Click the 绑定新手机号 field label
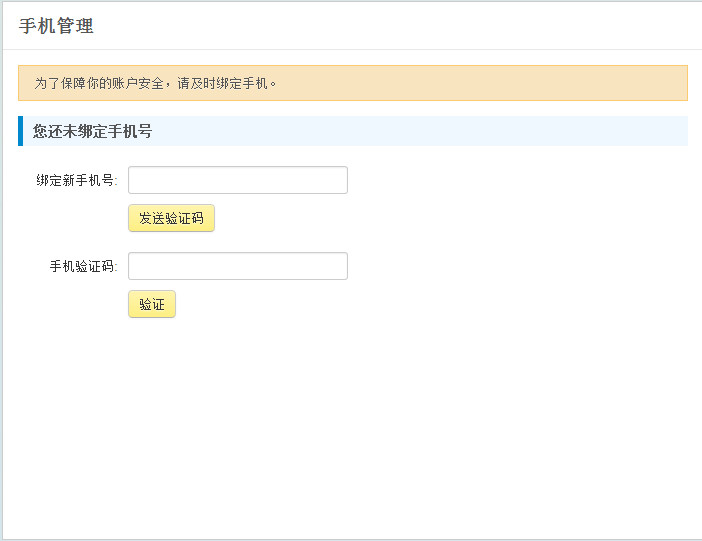The height and width of the screenshot is (541, 702). (x=77, y=181)
